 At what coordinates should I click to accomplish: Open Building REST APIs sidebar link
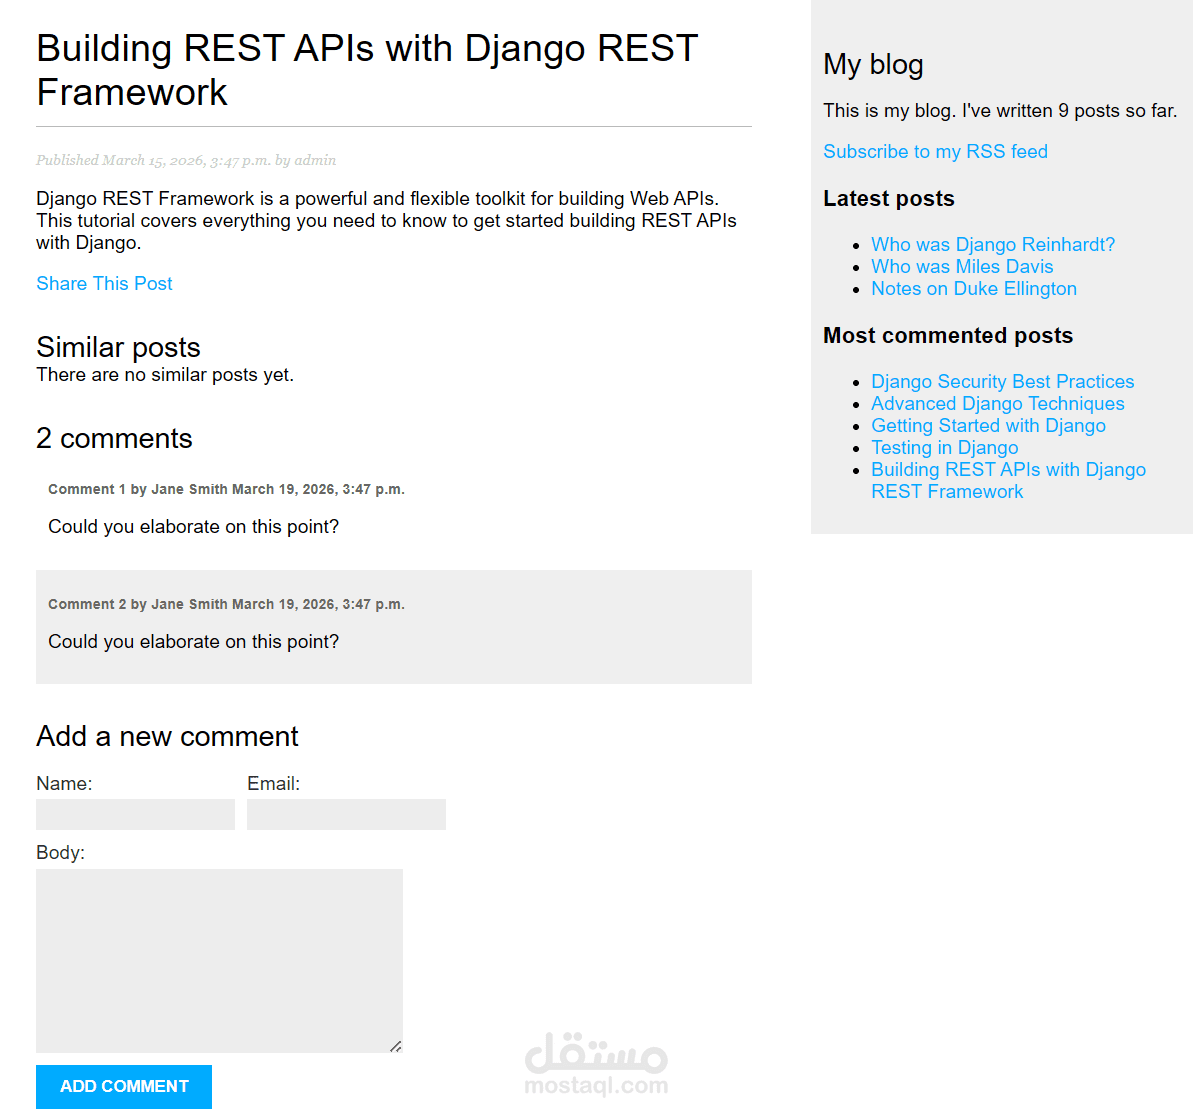[1008, 480]
